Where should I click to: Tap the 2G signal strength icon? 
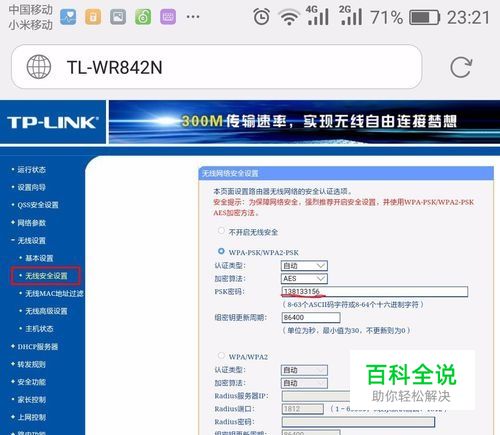[x=350, y=15]
